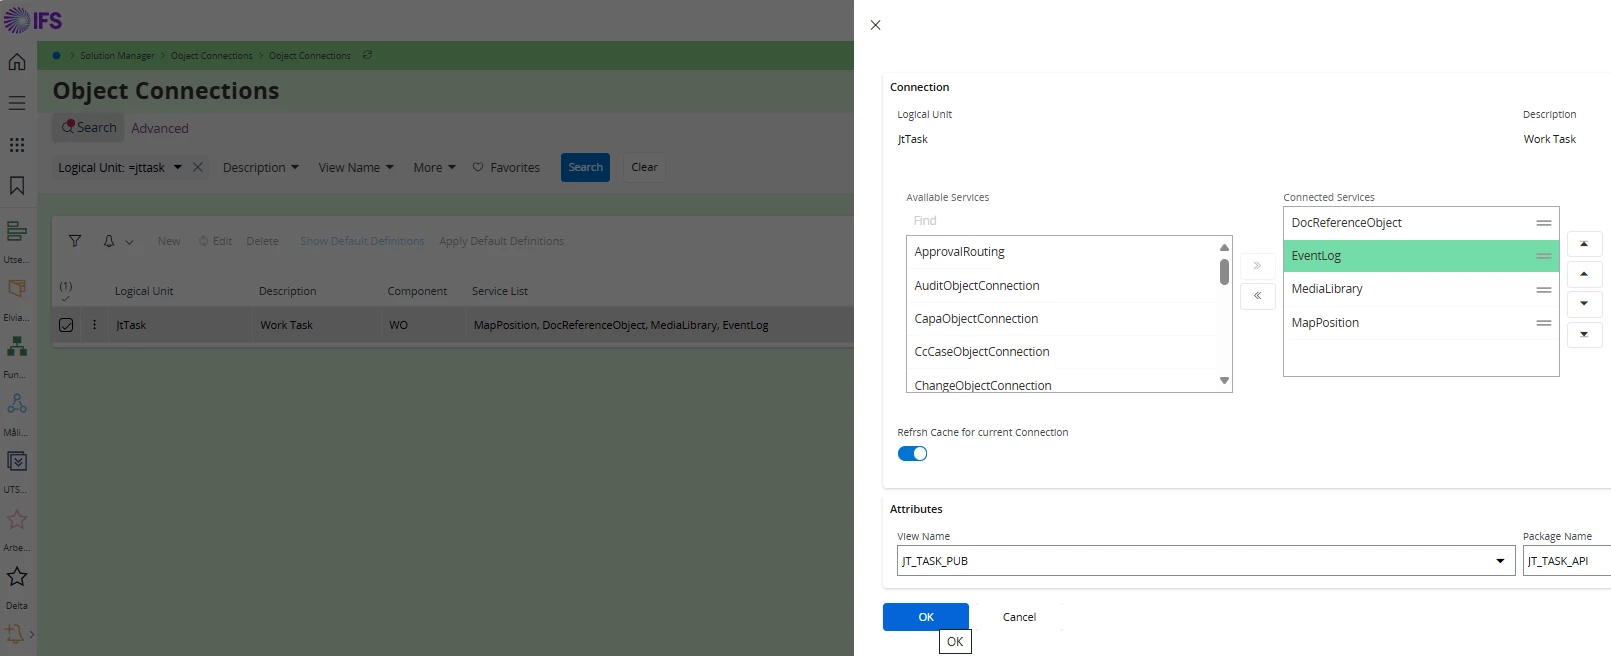The image size is (1611, 656).
Task: Select EventLog in Connected Services
Action: [1421, 256]
